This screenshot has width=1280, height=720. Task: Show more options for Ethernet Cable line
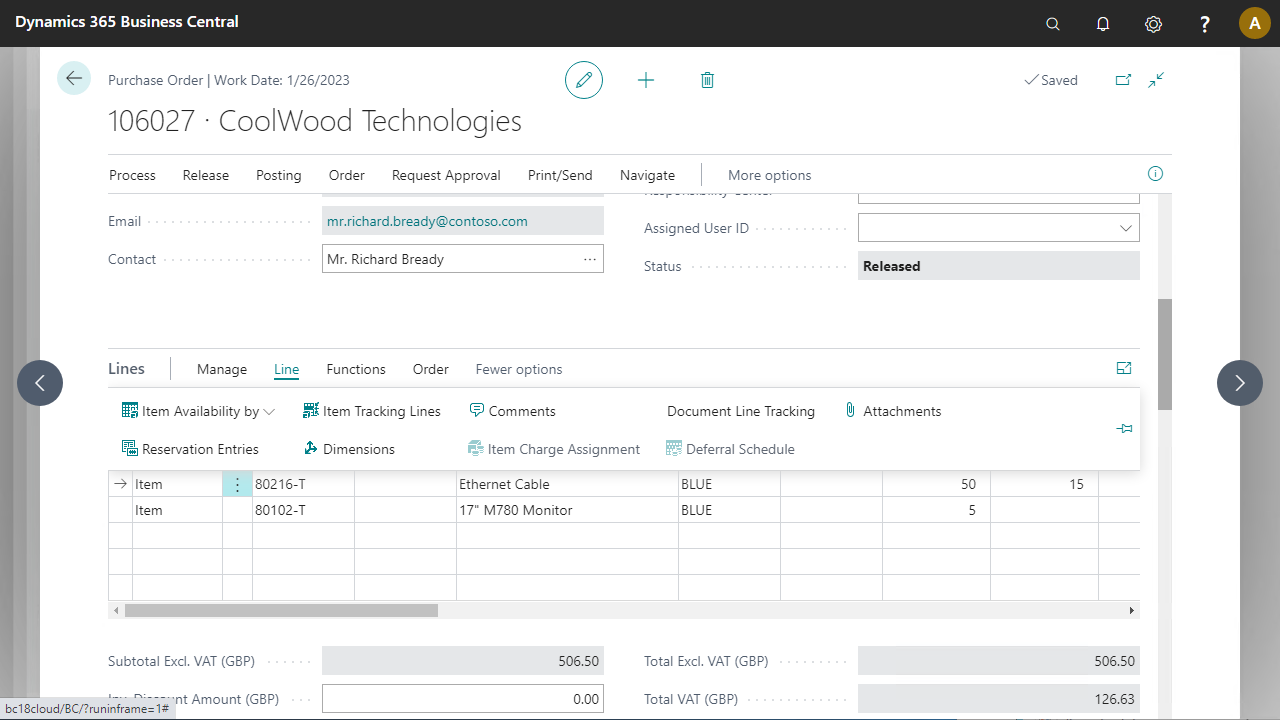(237, 484)
